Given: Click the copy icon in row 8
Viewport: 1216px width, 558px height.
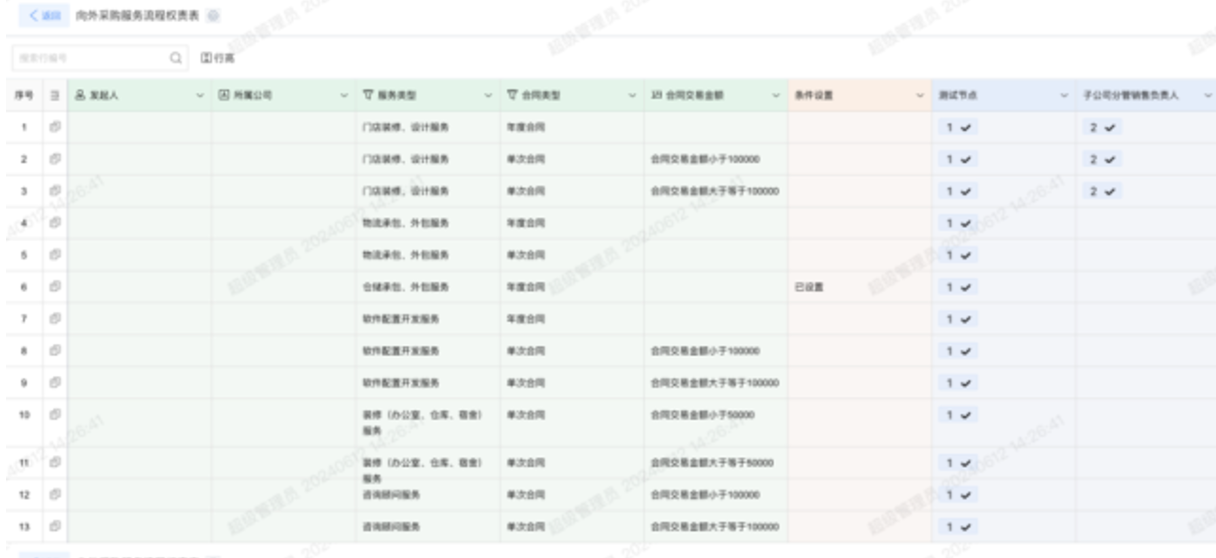Looking at the screenshot, I should (56, 351).
